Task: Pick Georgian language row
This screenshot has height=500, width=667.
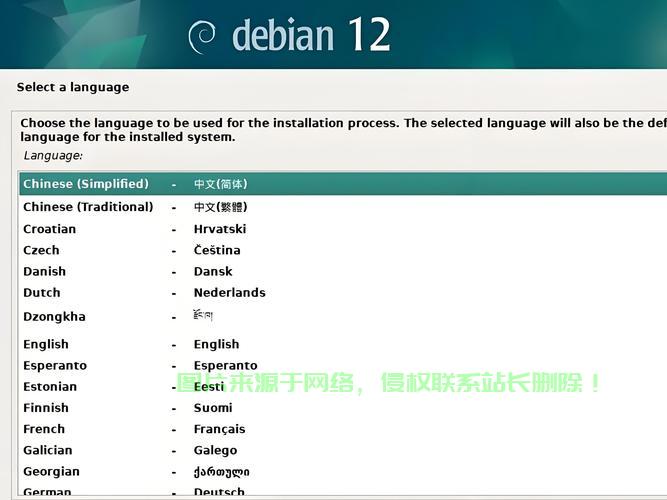Action: pyautogui.click(x=343, y=471)
